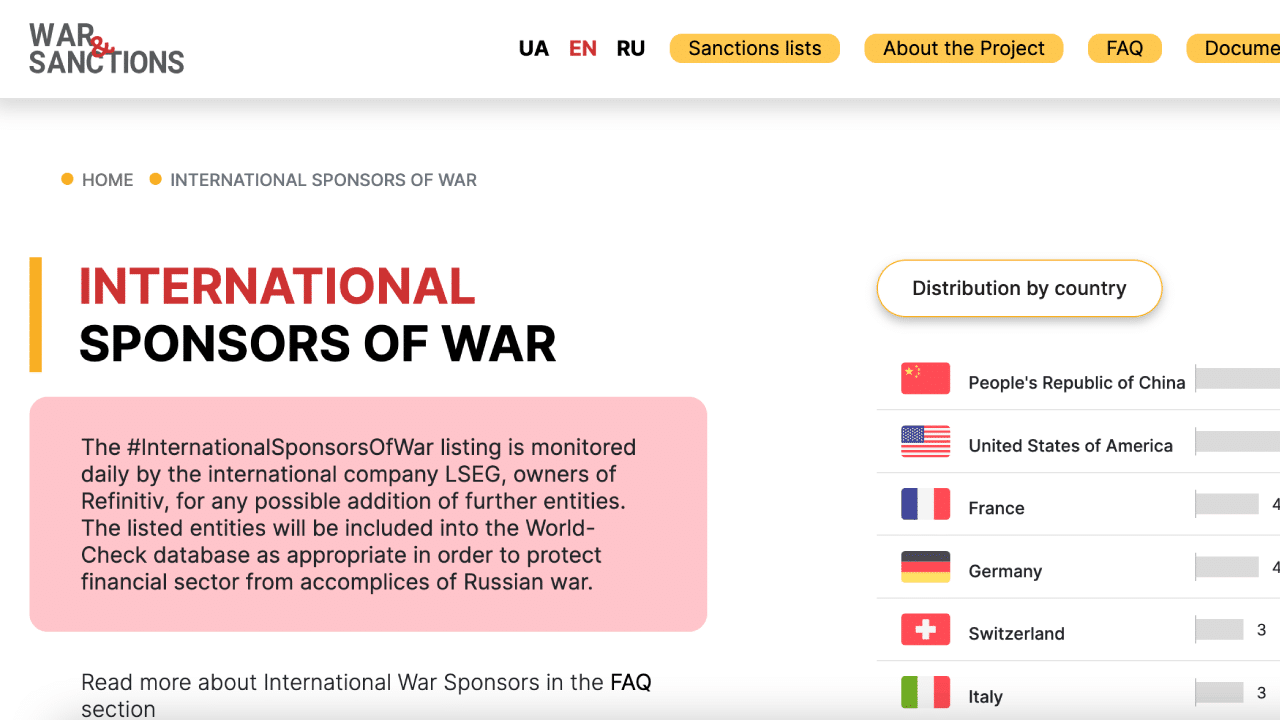Go to the HOME breadcrumb link

107,180
